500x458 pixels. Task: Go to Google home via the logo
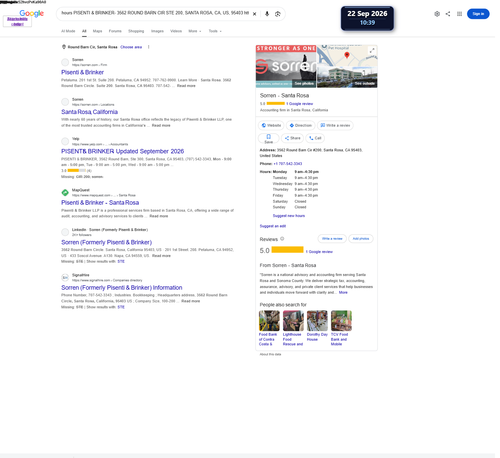(32, 13)
